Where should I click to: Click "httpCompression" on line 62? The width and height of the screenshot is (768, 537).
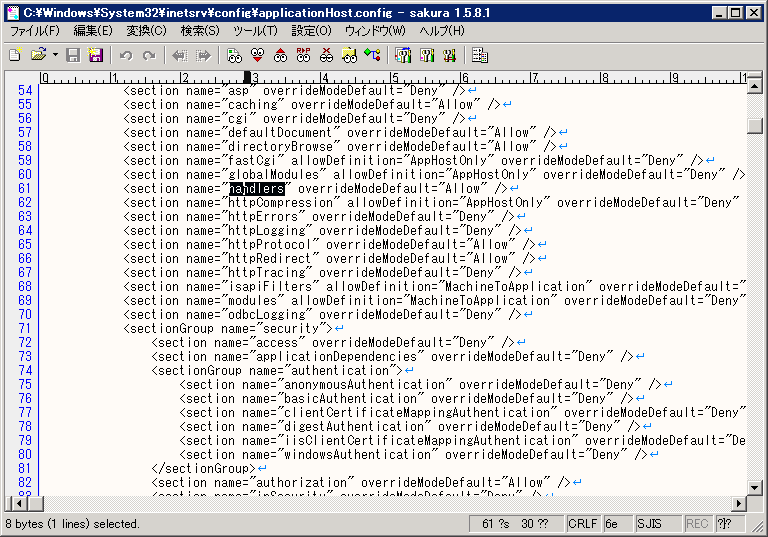click(281, 203)
